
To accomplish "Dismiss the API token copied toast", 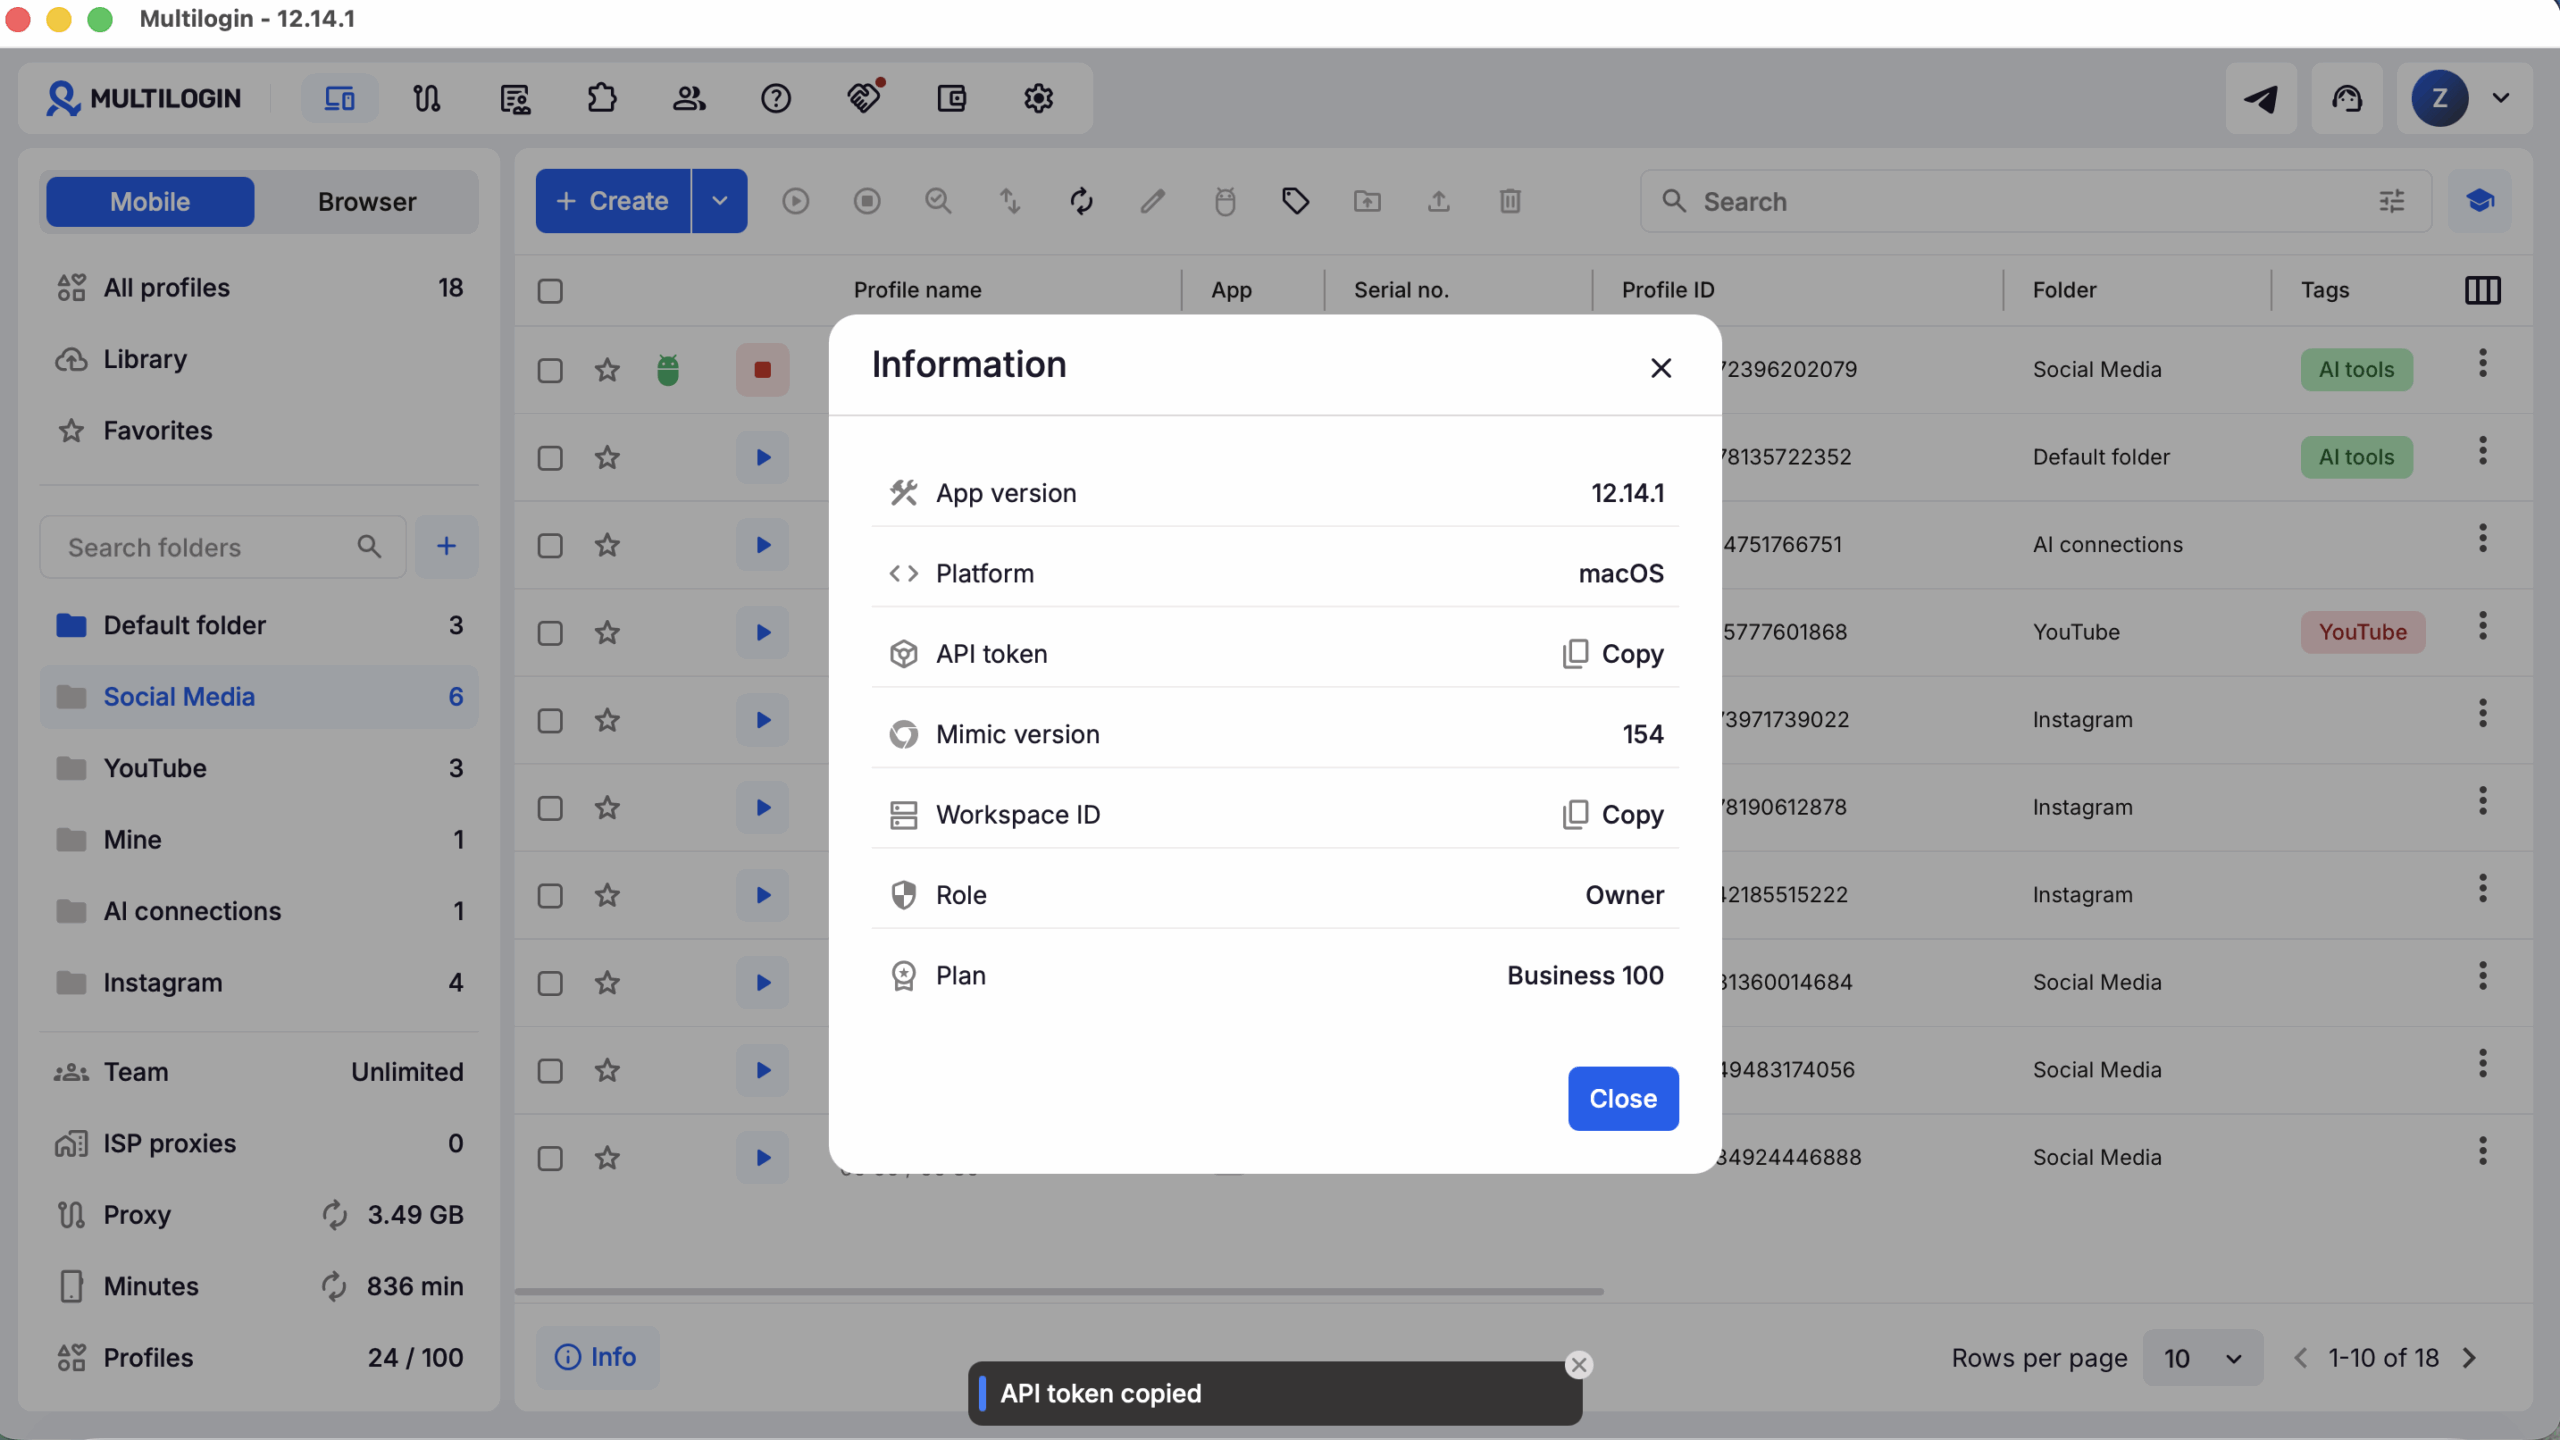I will 1579,1365.
